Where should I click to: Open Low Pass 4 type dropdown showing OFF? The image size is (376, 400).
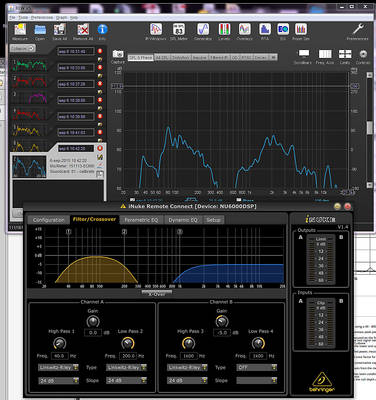257,367
